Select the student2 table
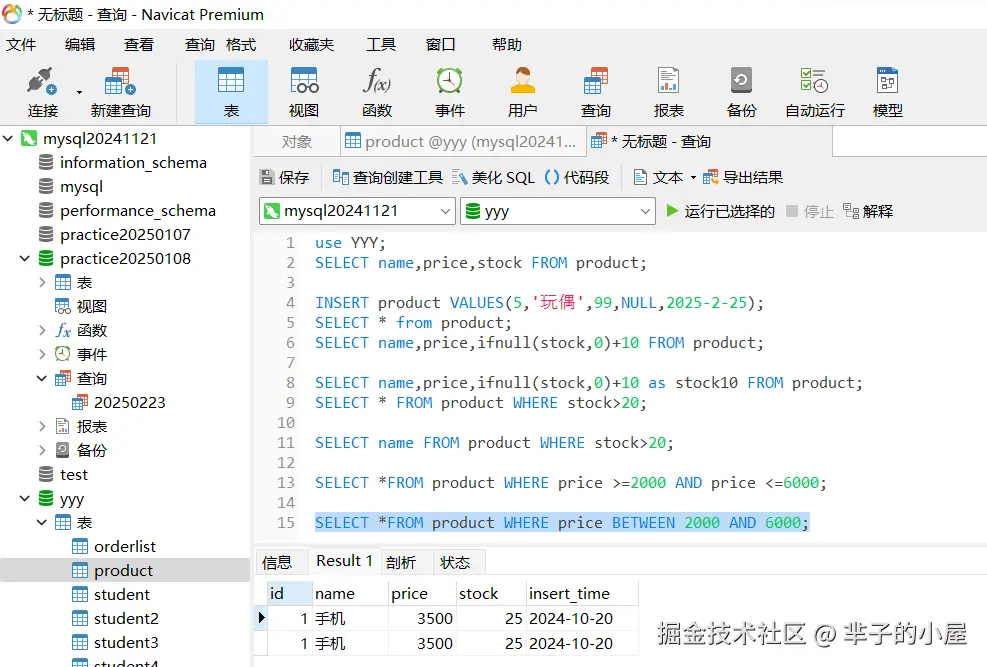Viewport: 987px width, 667px height. [126, 618]
